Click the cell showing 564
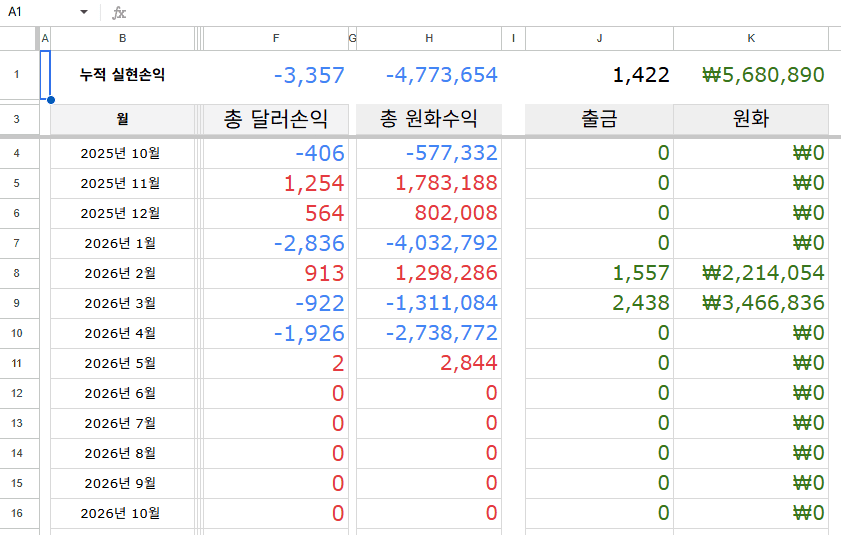Screen dimensions: 841x535 pyautogui.click(x=276, y=214)
